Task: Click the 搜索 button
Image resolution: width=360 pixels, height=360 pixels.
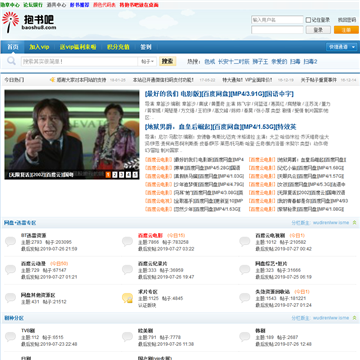Action: click(x=167, y=61)
